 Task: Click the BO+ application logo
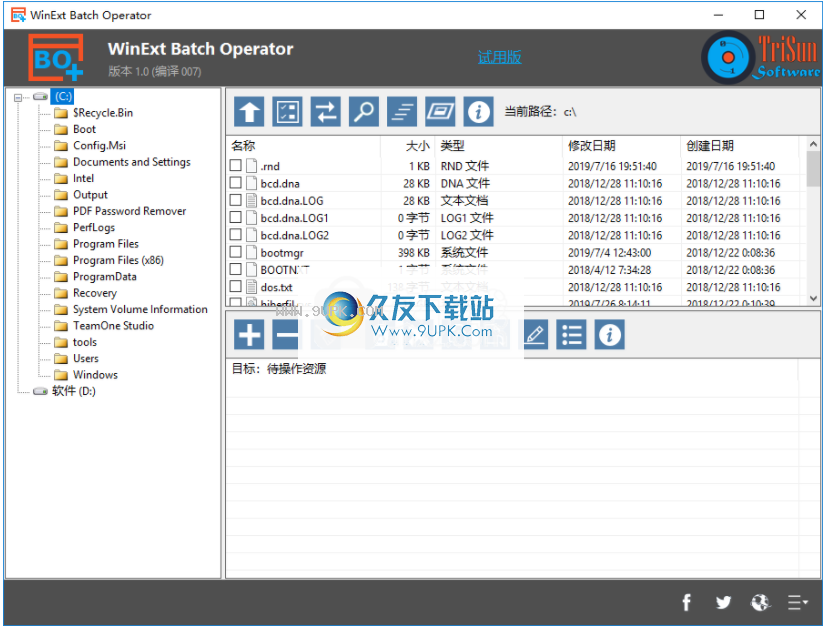(56, 57)
